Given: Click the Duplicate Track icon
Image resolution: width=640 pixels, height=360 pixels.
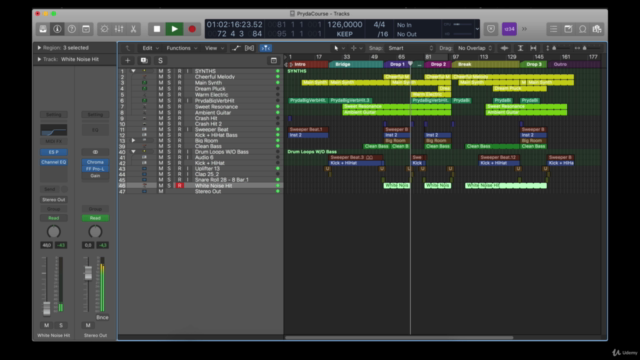Looking at the screenshot, I should 144,60.
